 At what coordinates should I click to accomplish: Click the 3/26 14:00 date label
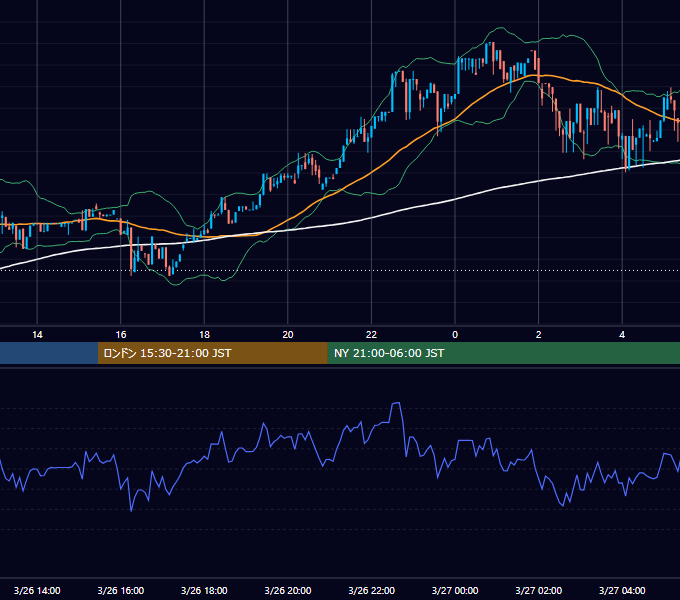pyautogui.click(x=37, y=590)
